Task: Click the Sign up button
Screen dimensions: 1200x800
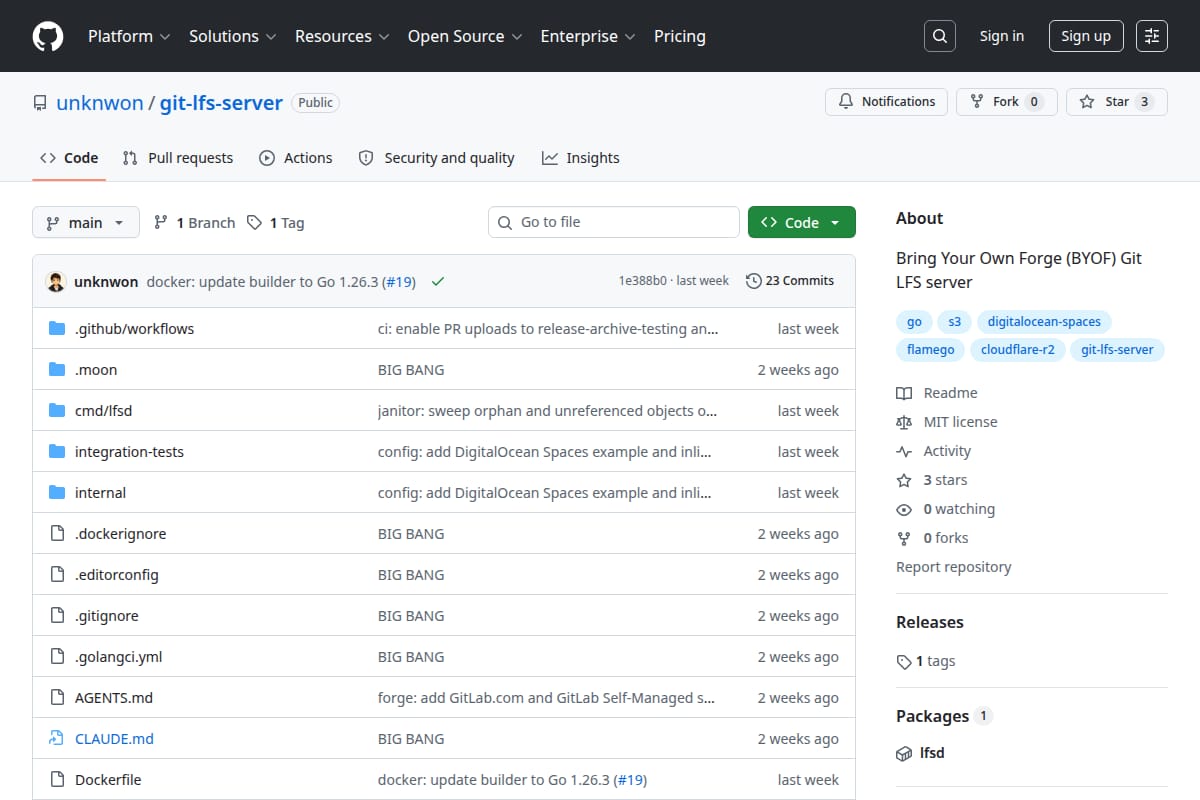Action: pyautogui.click(x=1086, y=36)
